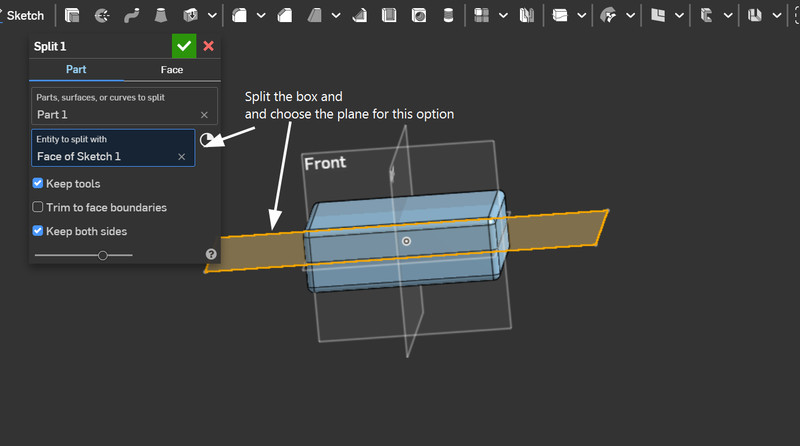Click the preview opacity slider handle
The image size is (800, 446).
coord(103,255)
